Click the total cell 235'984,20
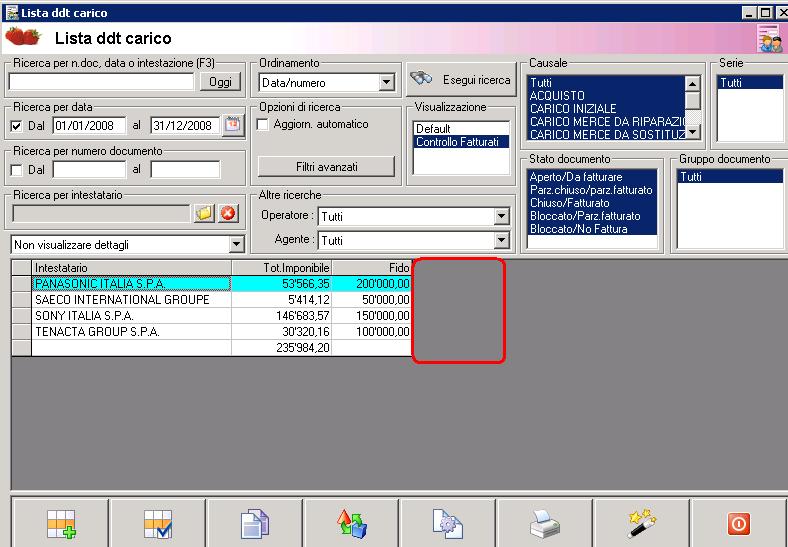This screenshot has width=788, height=547. pyautogui.click(x=281, y=348)
